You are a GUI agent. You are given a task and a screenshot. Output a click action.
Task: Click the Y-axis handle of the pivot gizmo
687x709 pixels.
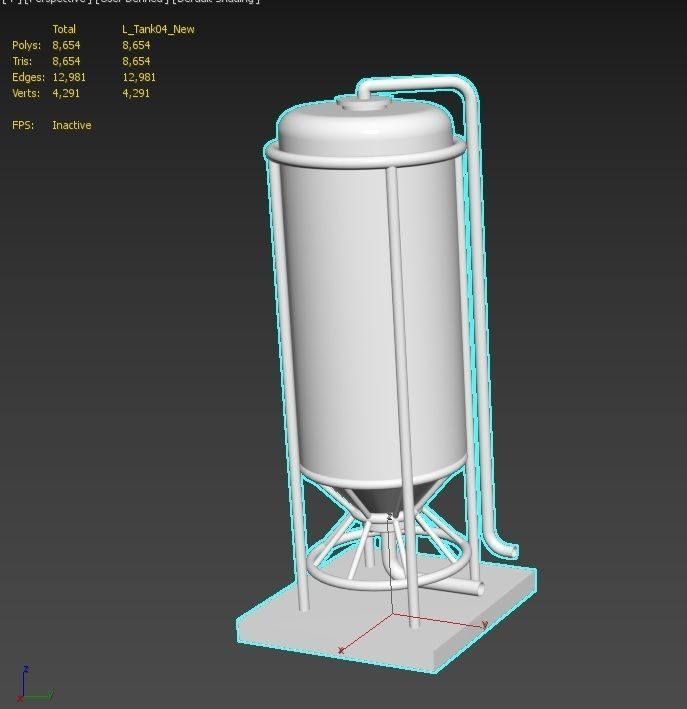coord(484,625)
